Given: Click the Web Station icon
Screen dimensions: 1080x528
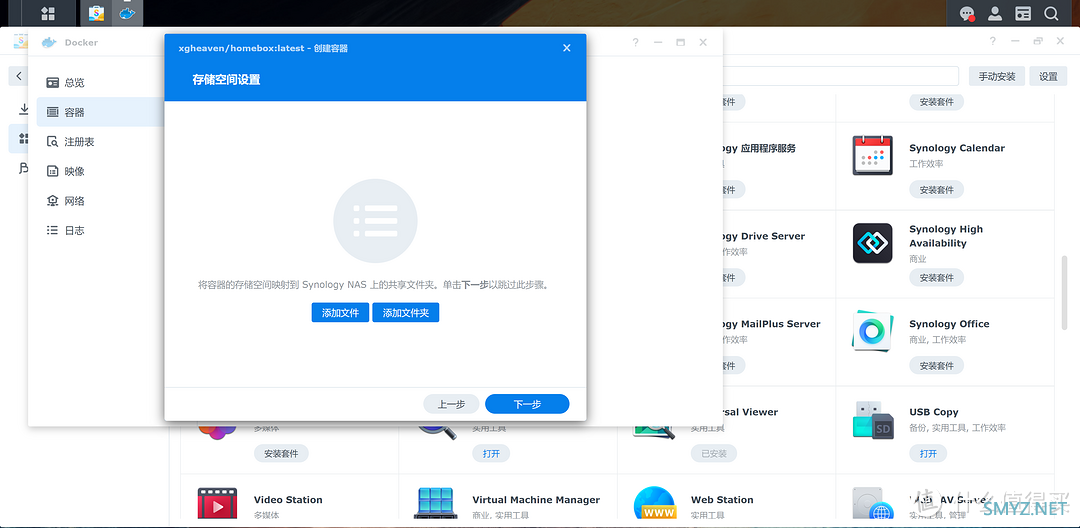Looking at the screenshot, I should click(x=654, y=505).
